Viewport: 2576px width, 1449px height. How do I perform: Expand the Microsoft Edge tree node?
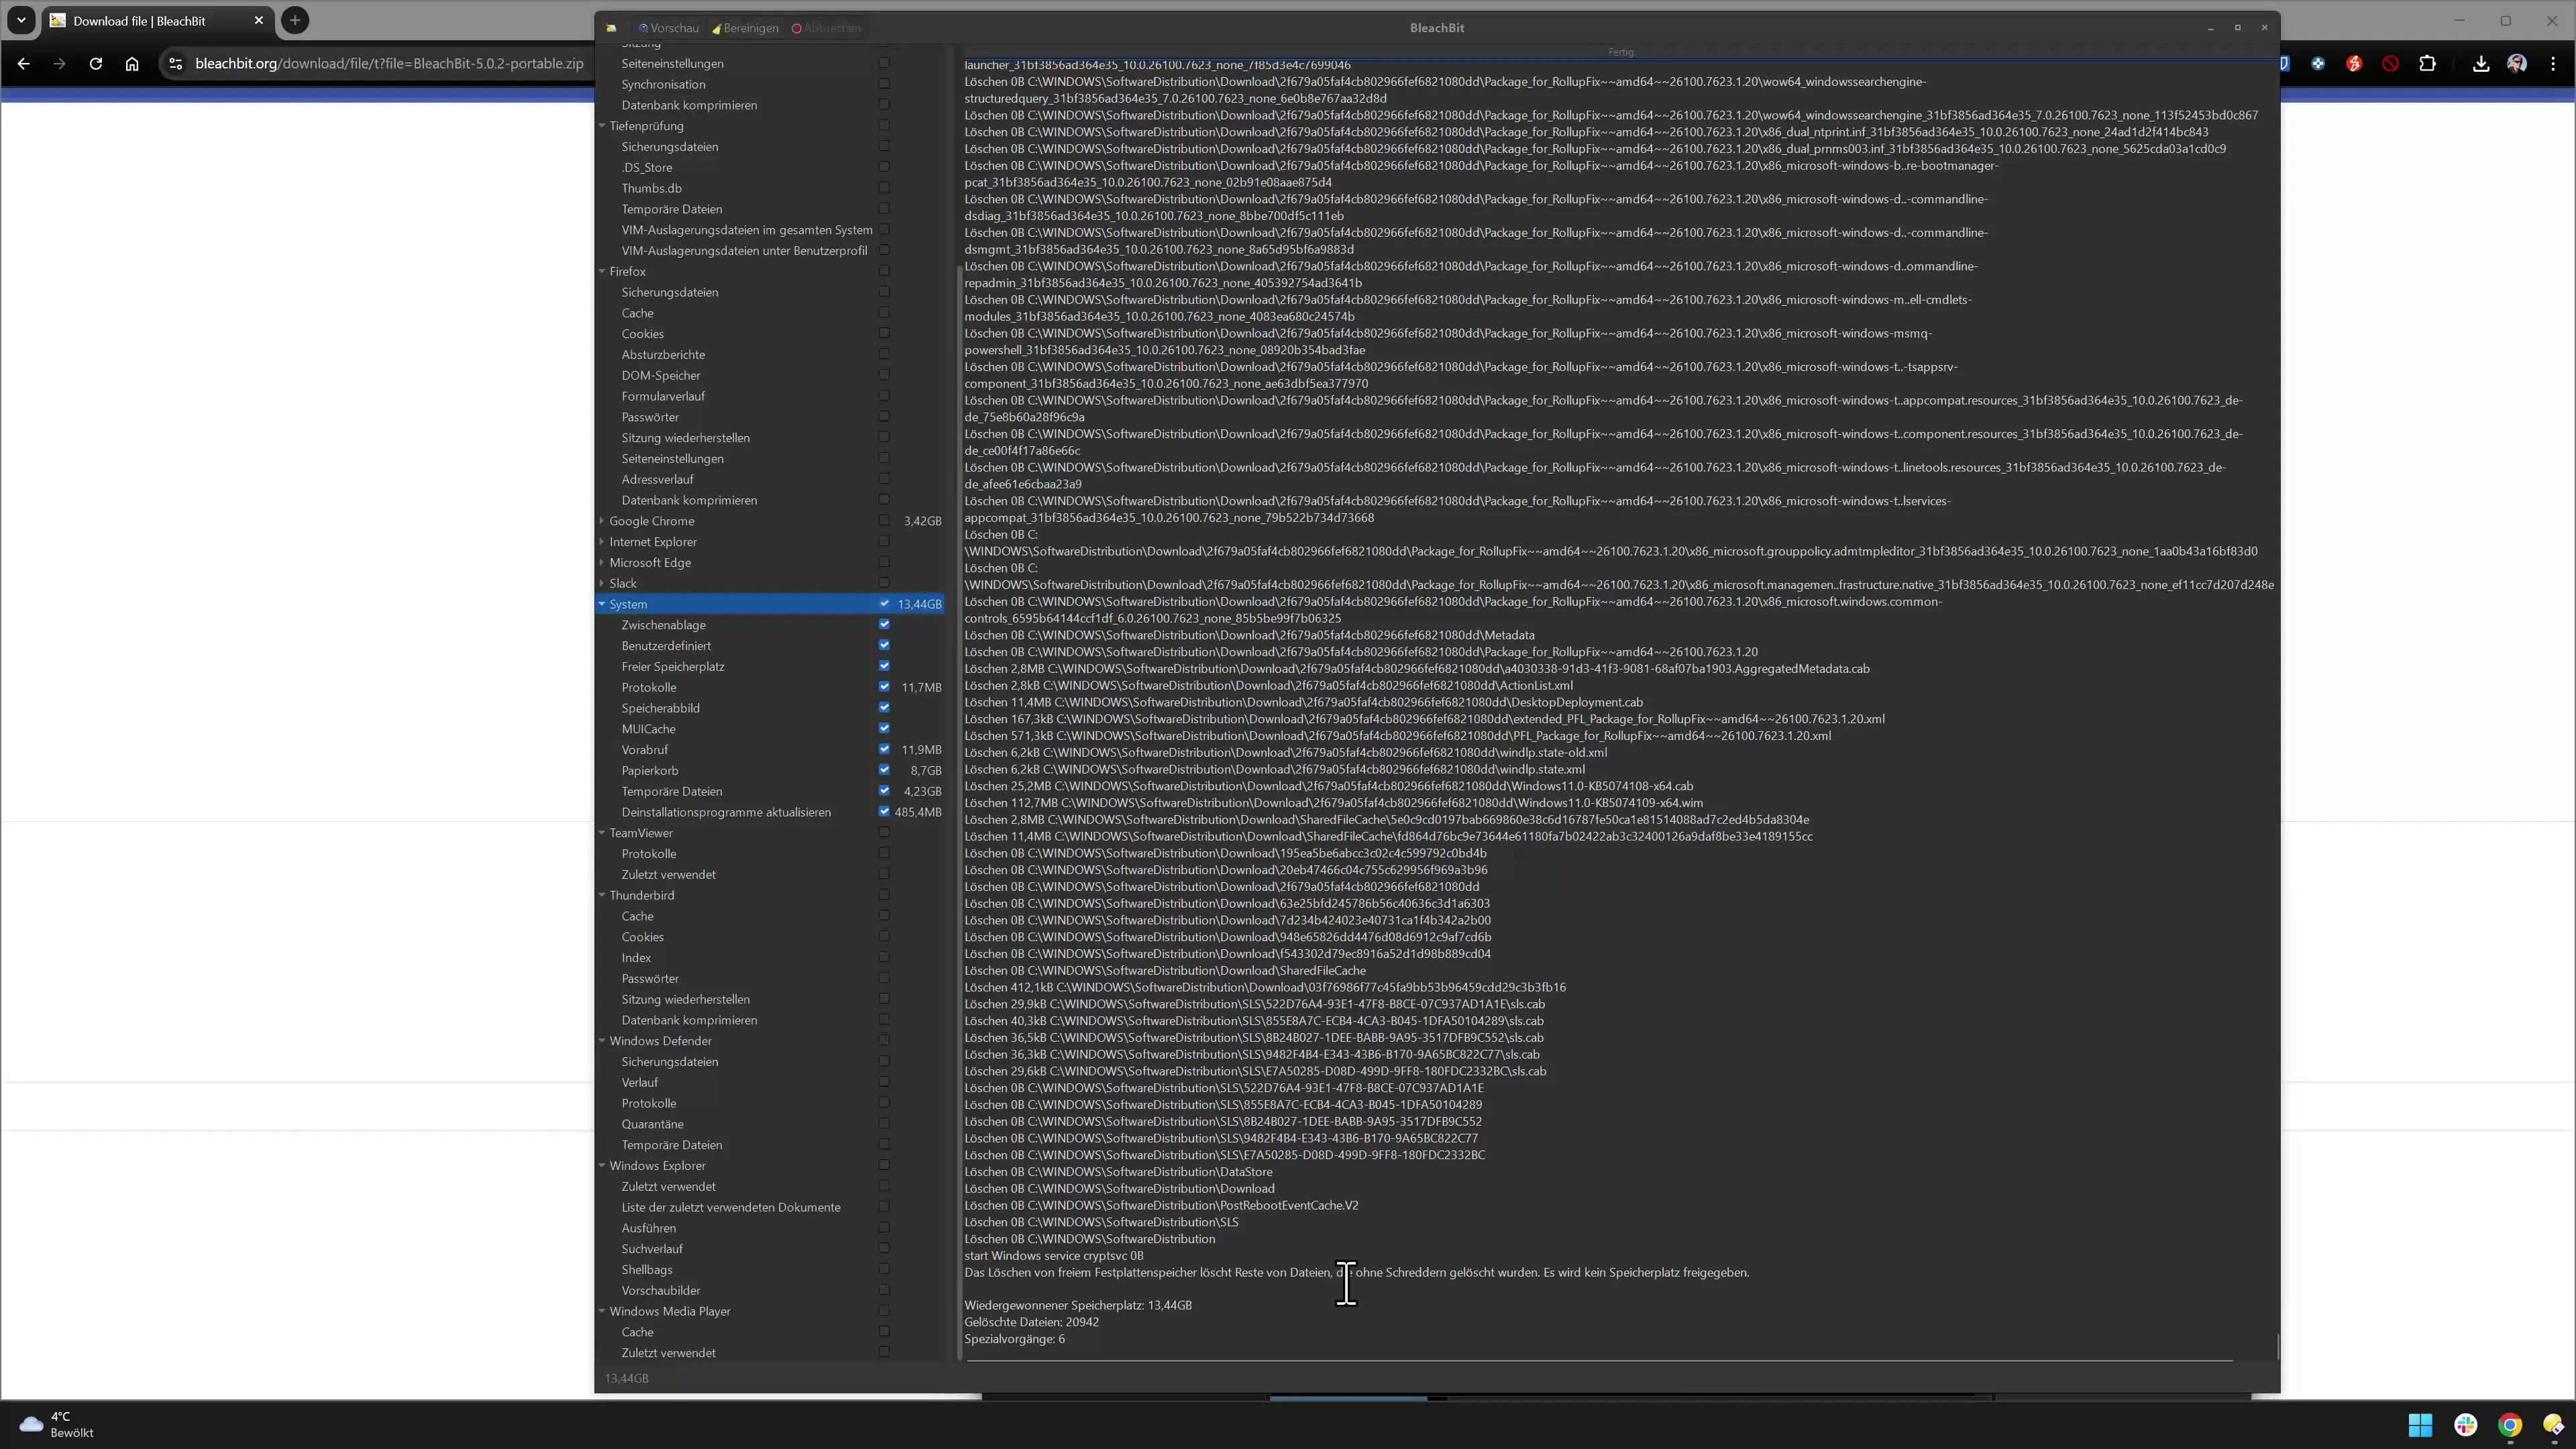click(602, 563)
